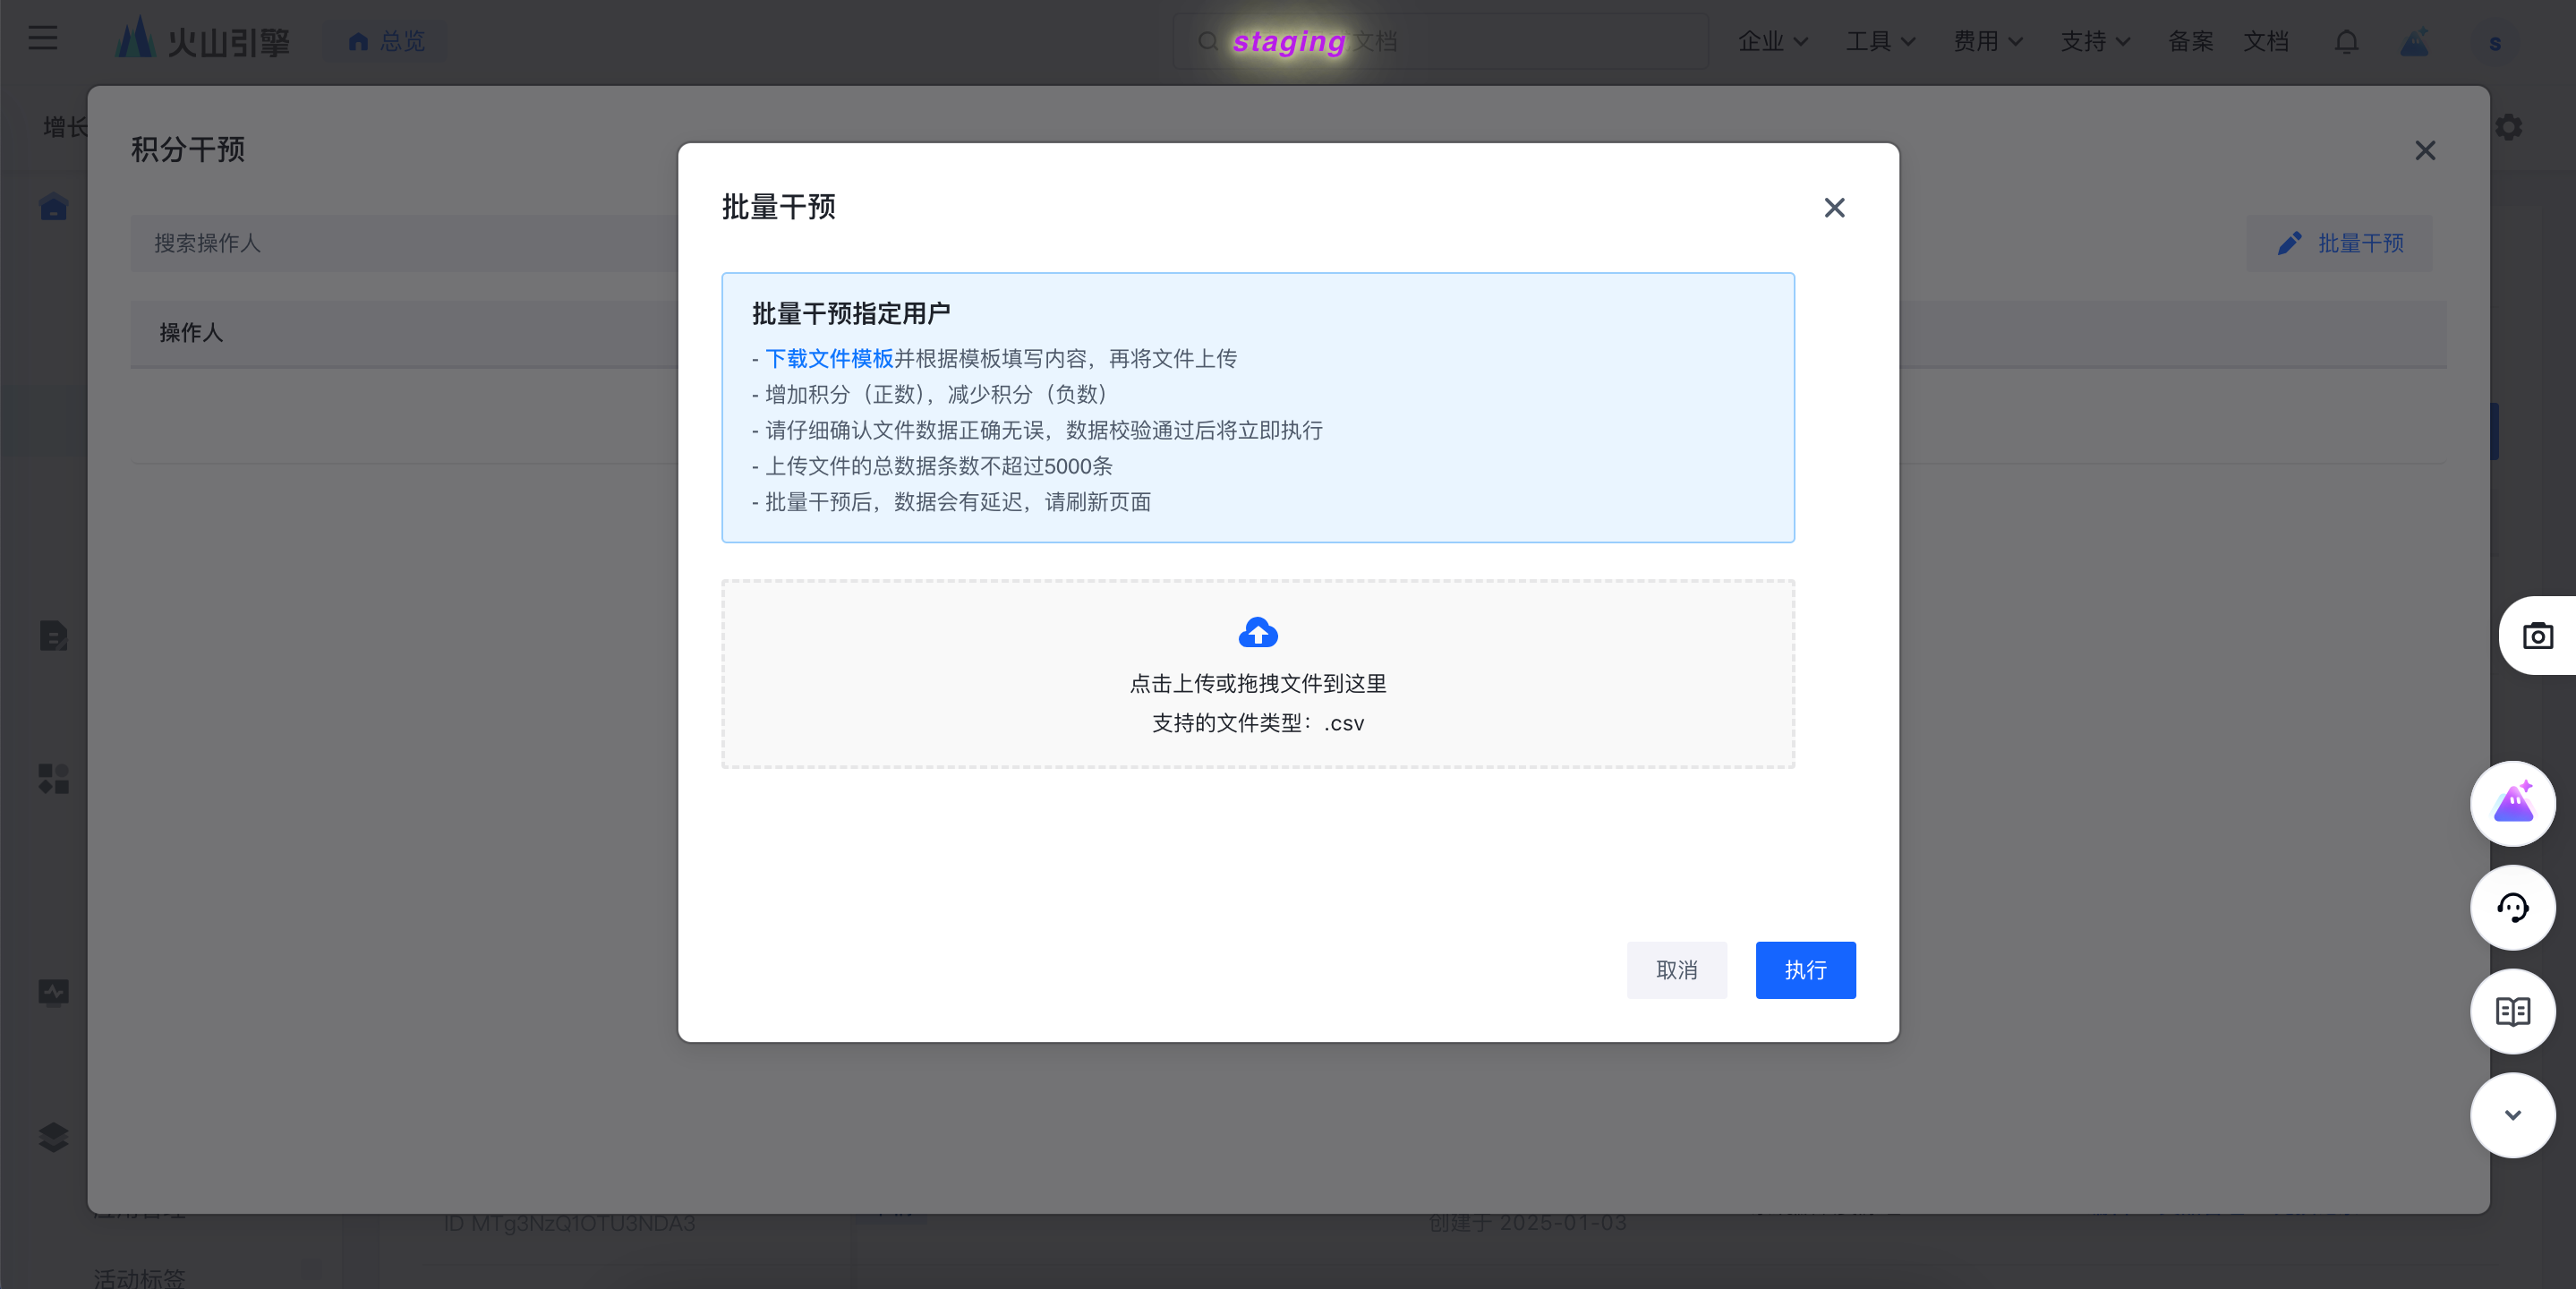Image resolution: width=2576 pixels, height=1289 pixels.
Task: Open 文档 in top navigation
Action: (2265, 41)
